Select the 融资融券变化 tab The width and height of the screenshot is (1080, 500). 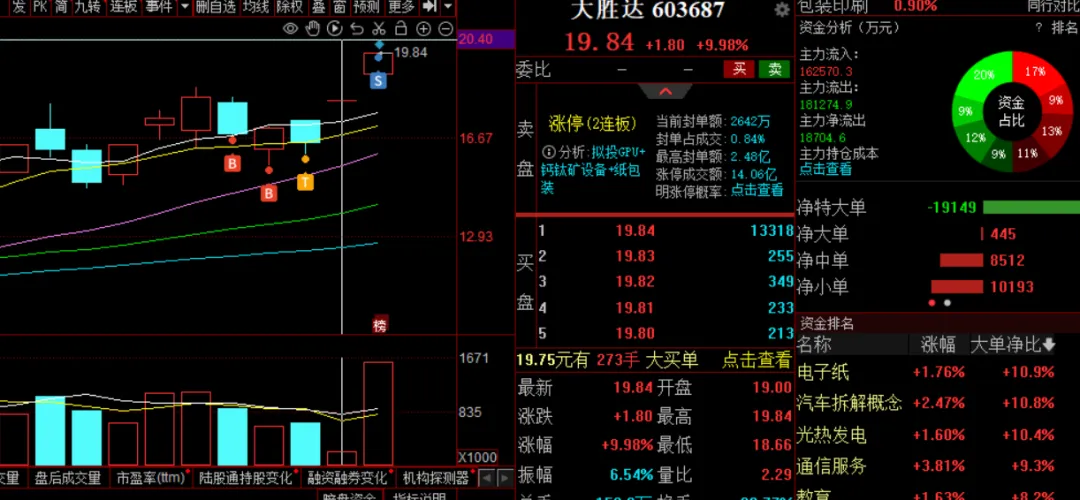click(348, 477)
